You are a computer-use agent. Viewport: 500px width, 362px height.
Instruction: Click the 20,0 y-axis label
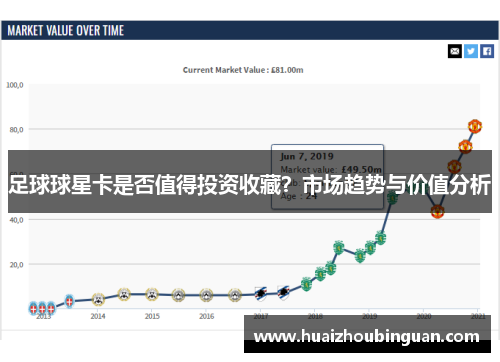16,265
